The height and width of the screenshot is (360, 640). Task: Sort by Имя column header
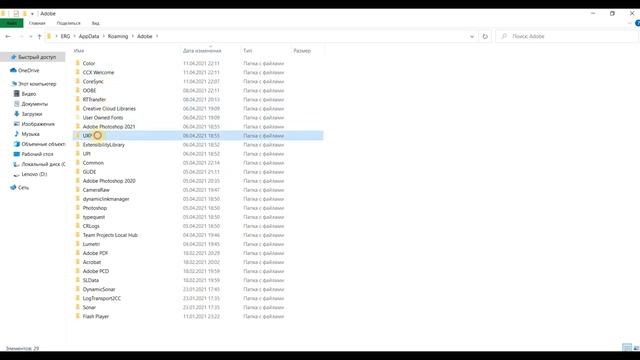click(79, 51)
